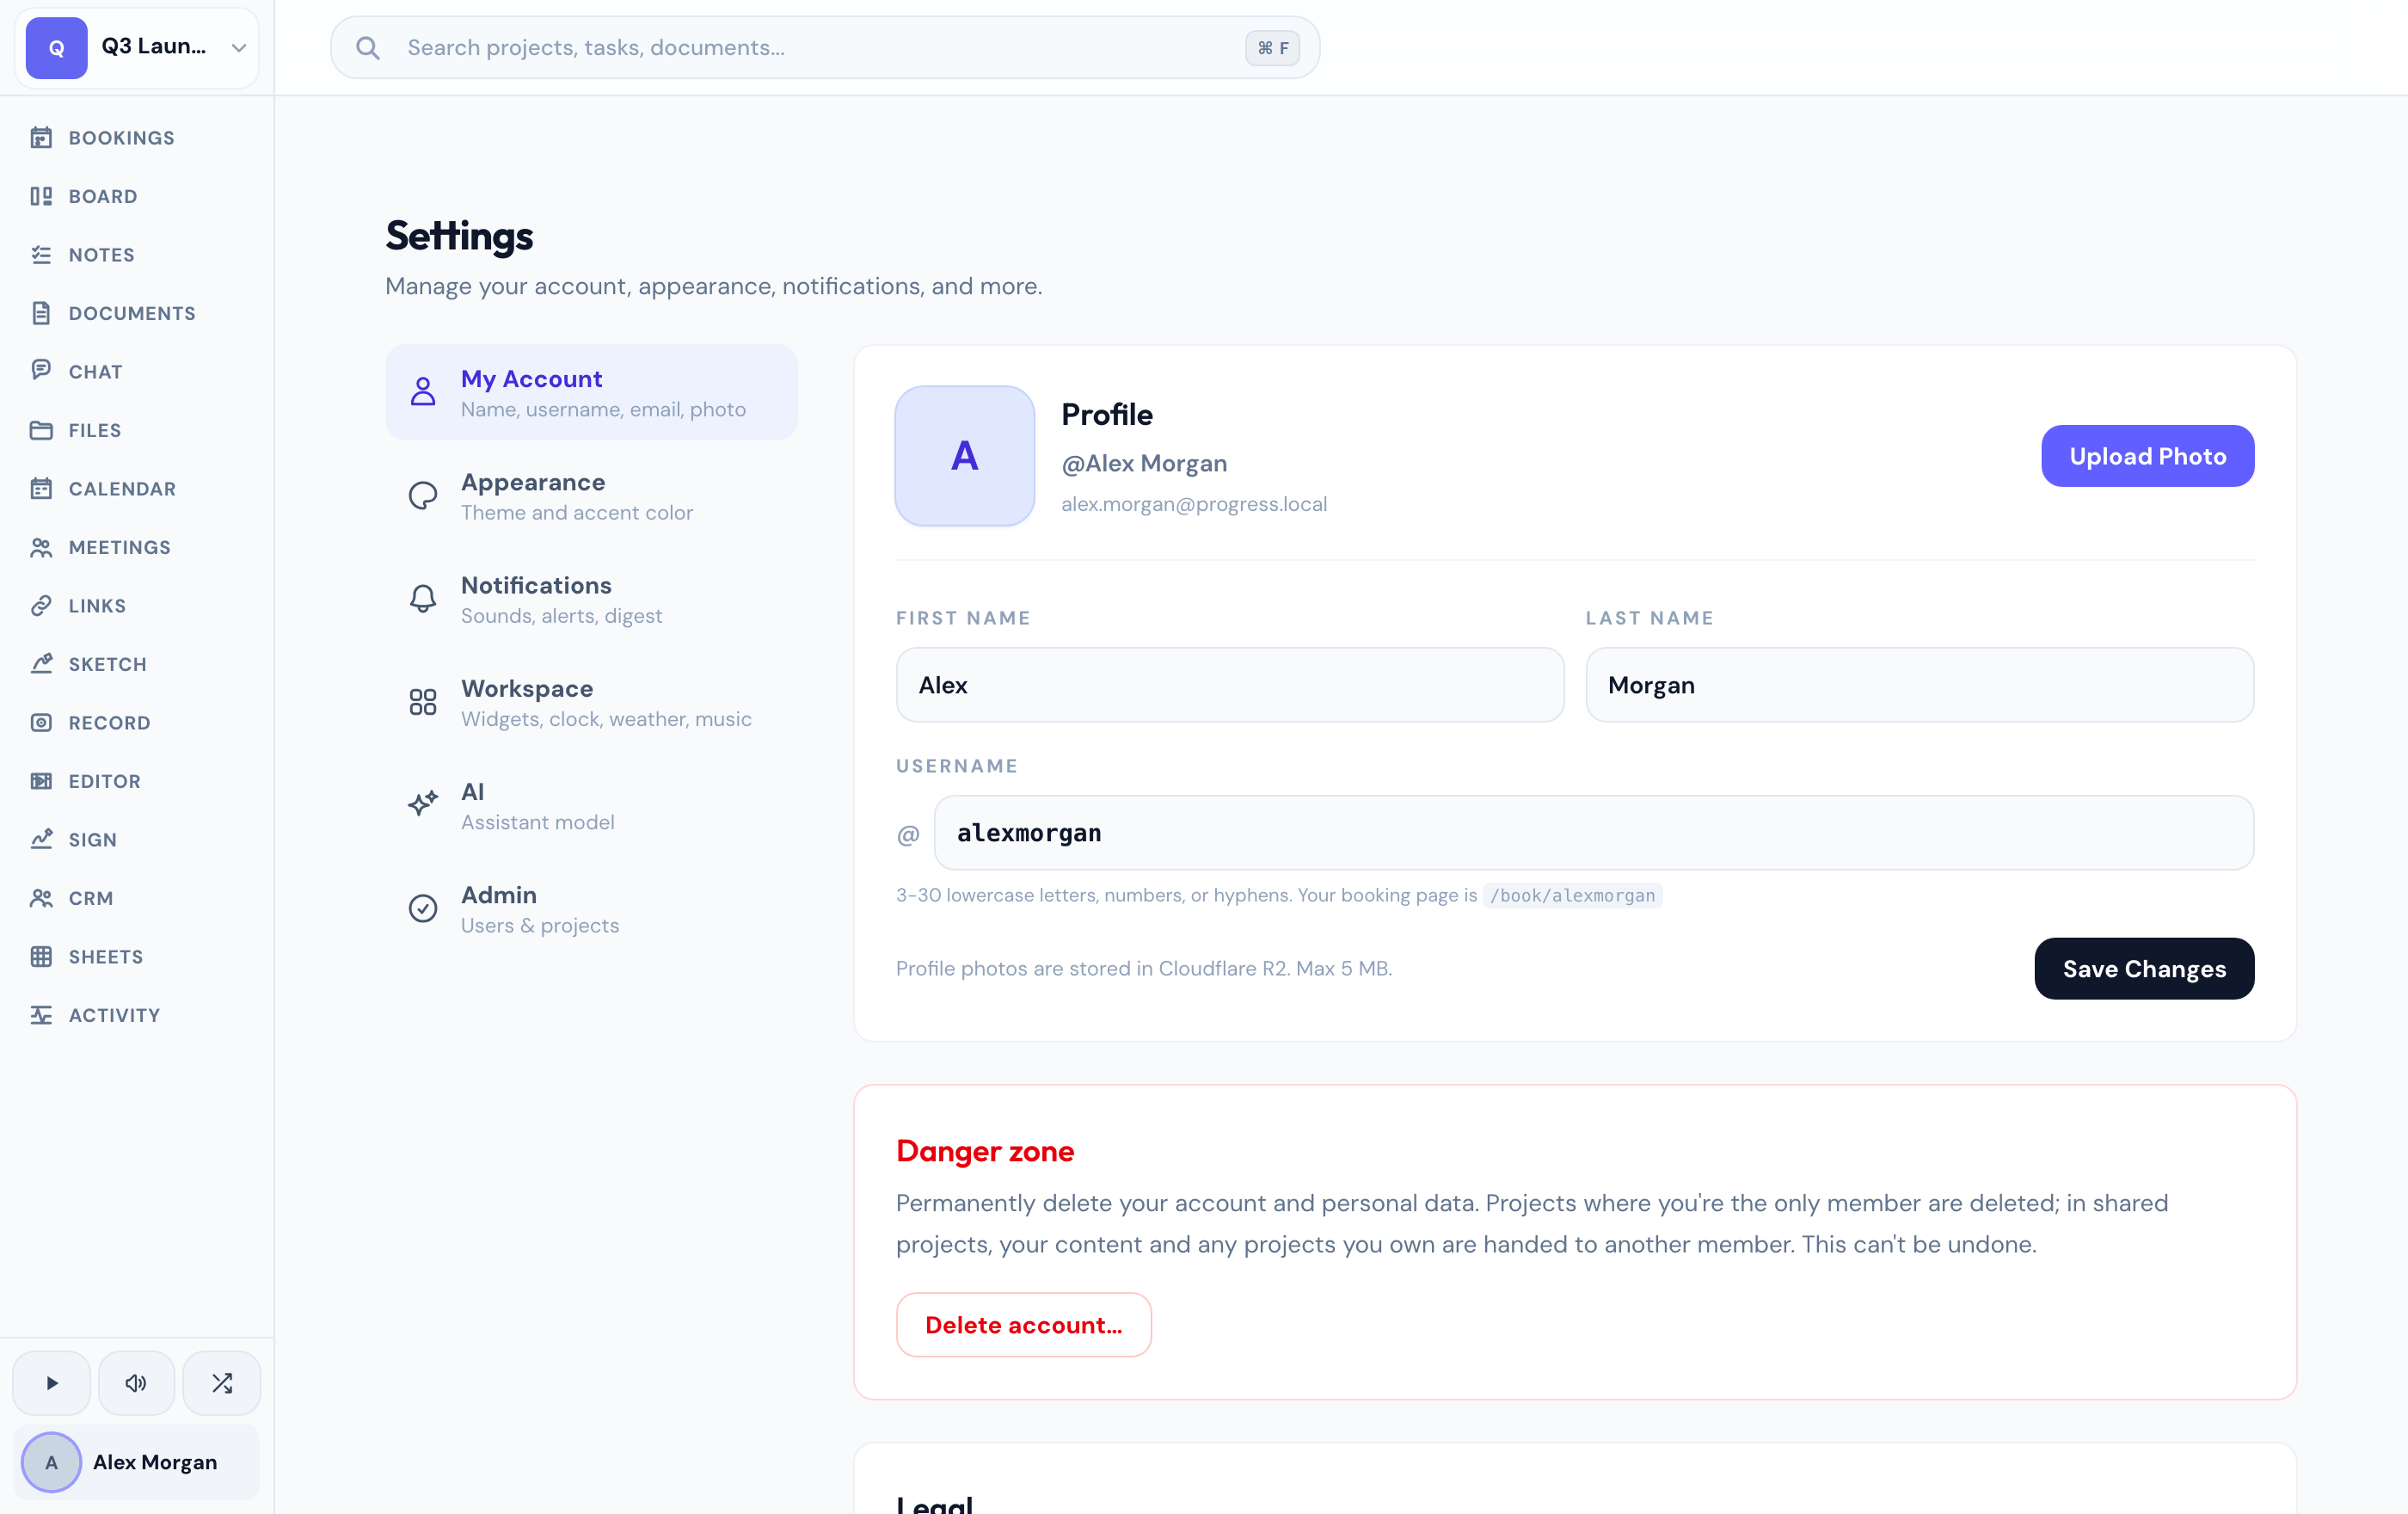Toggle music volume speaker button
This screenshot has height=1514, width=2408.
point(136,1383)
